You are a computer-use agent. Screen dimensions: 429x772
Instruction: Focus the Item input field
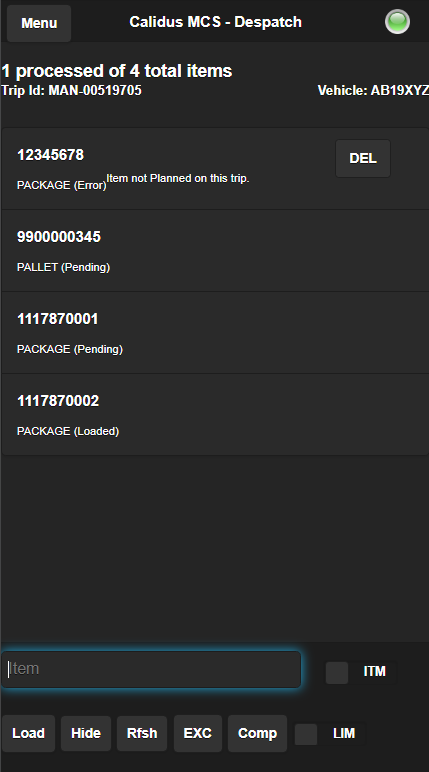pyautogui.click(x=151, y=670)
